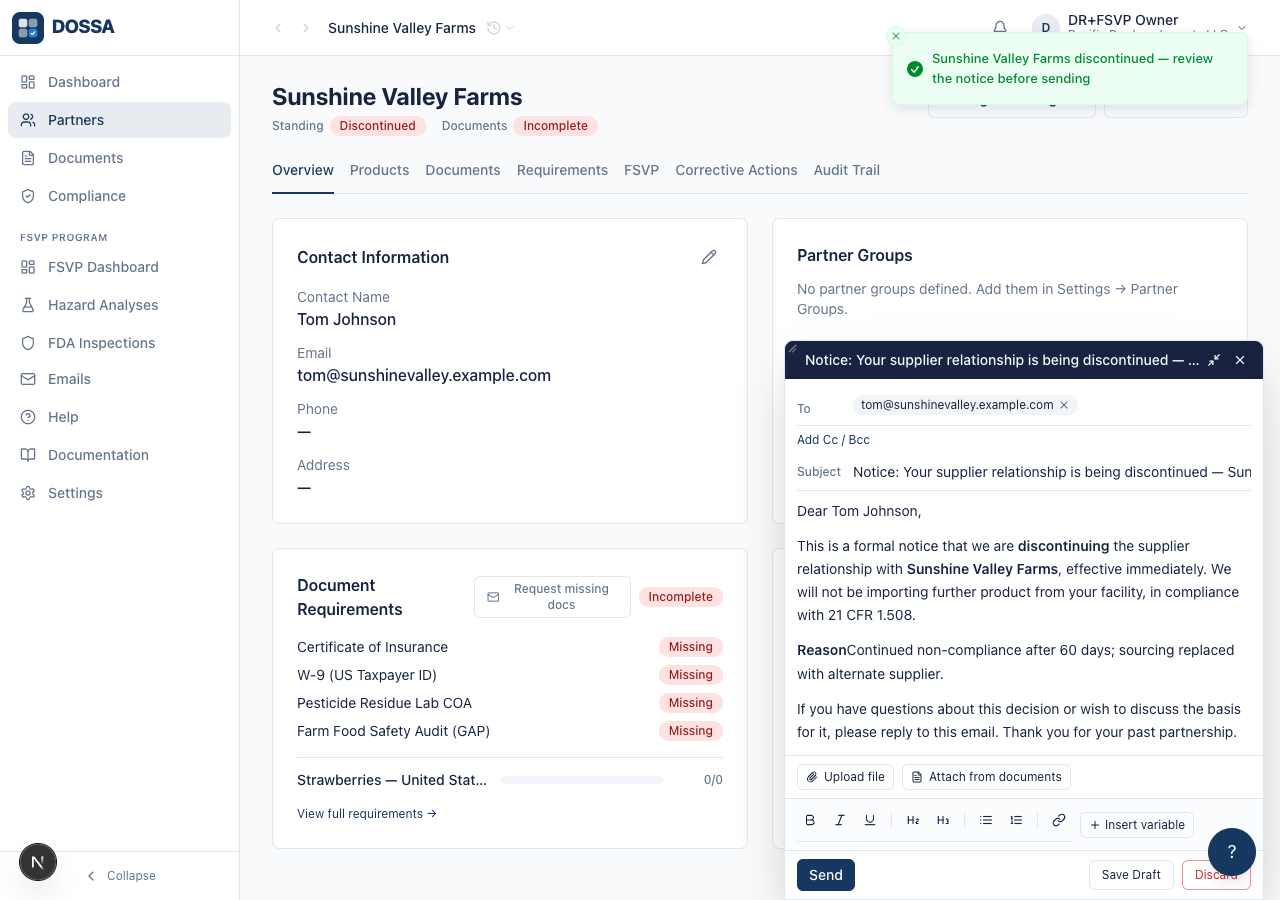Switch to the Overview tab
The height and width of the screenshot is (900, 1280).
[303, 170]
